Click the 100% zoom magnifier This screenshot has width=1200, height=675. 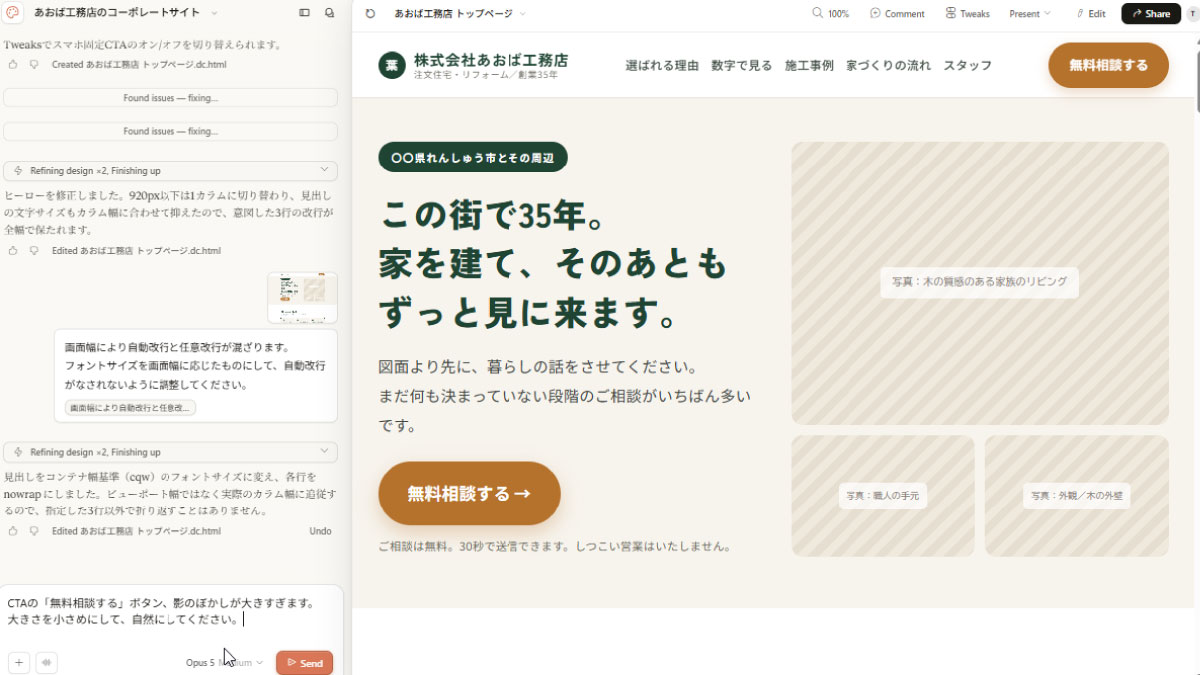point(830,14)
